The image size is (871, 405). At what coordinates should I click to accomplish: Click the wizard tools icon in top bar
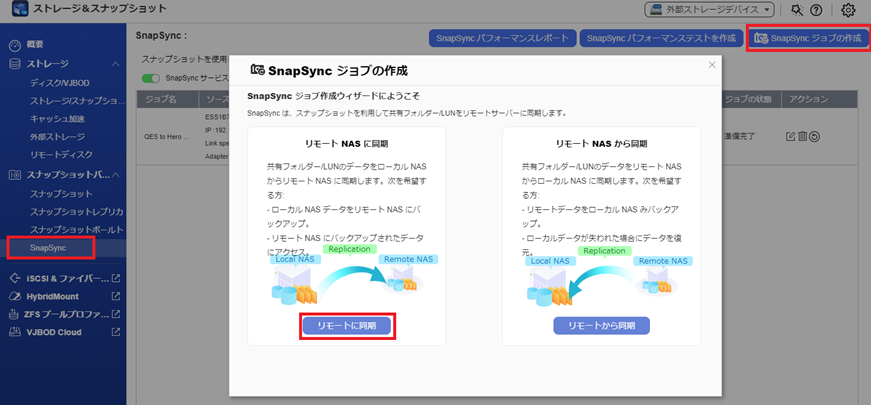tap(797, 10)
